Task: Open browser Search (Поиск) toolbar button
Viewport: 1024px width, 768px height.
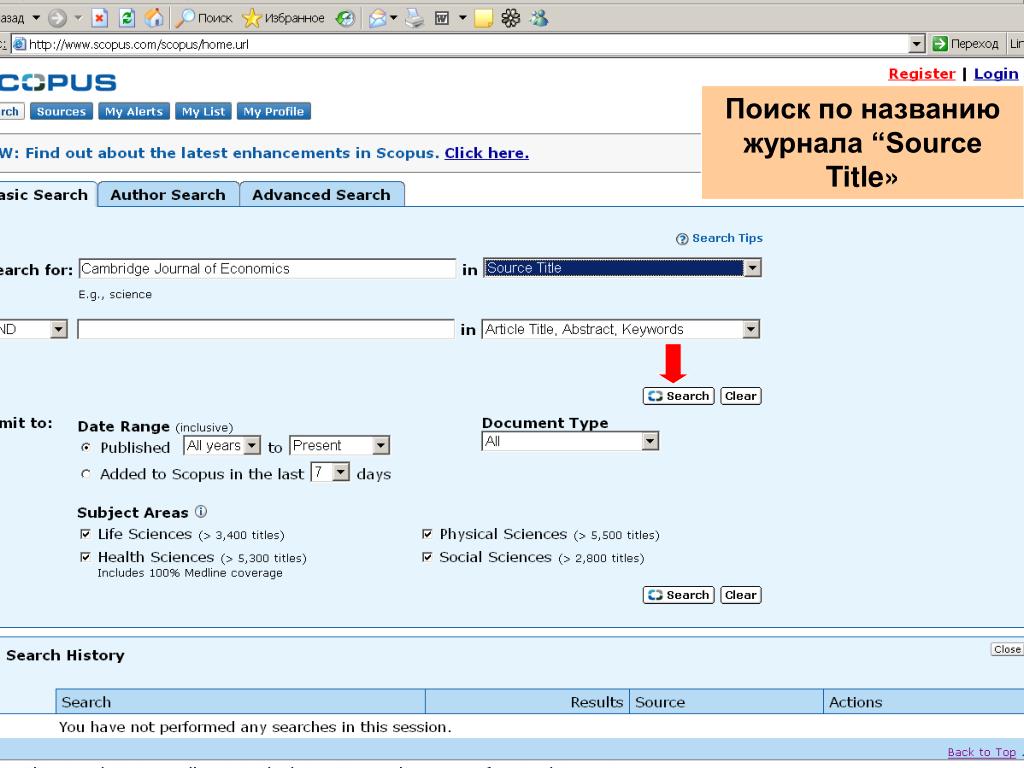Action: tap(204, 18)
